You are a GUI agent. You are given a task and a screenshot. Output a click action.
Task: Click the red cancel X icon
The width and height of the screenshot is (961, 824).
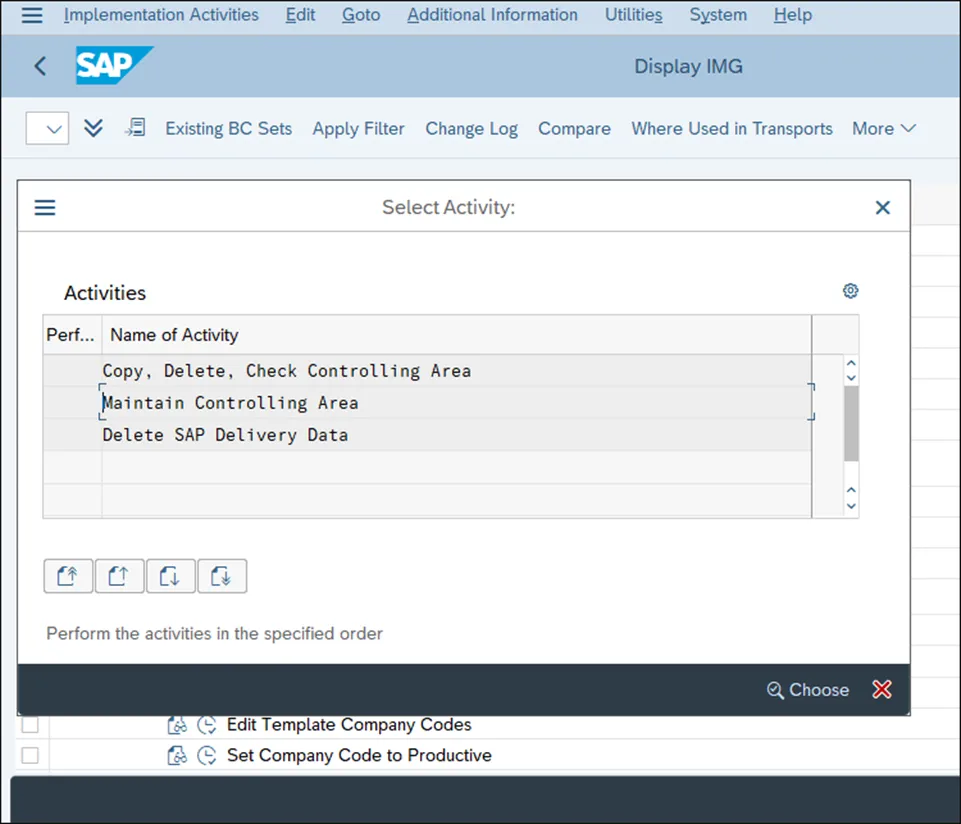[881, 689]
